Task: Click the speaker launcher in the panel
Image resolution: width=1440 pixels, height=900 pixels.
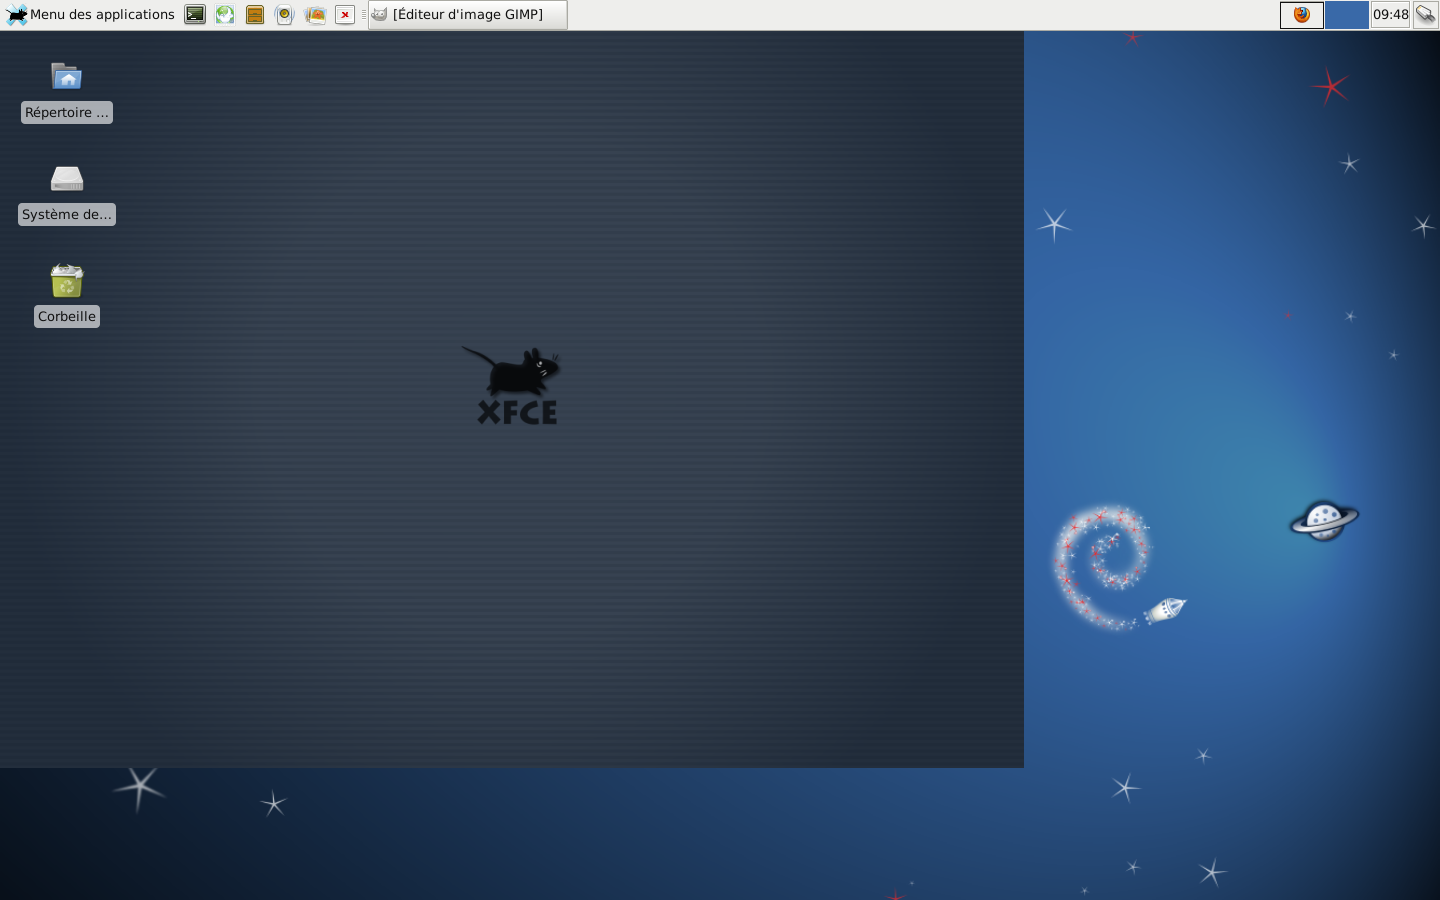Action: tap(285, 15)
